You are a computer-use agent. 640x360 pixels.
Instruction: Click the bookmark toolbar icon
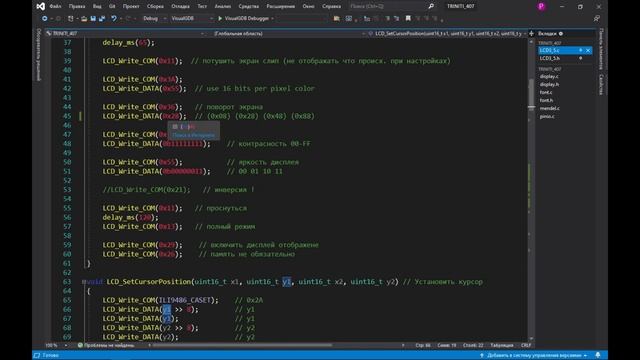point(408,18)
